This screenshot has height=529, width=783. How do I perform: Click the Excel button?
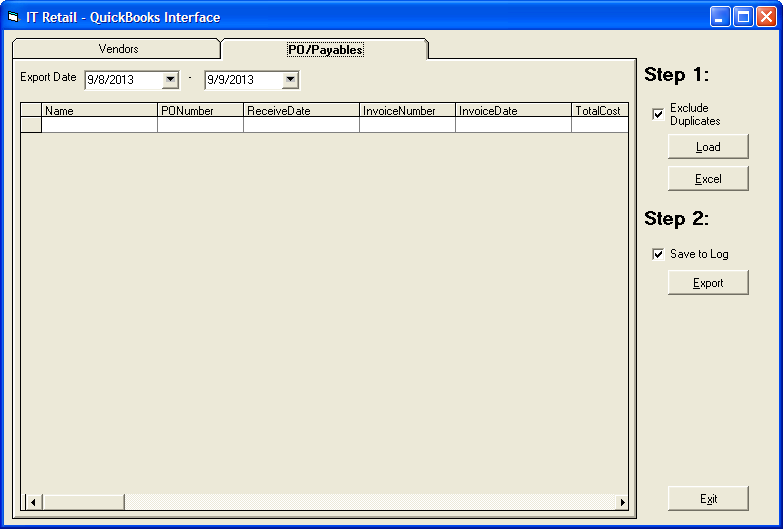[x=708, y=179]
